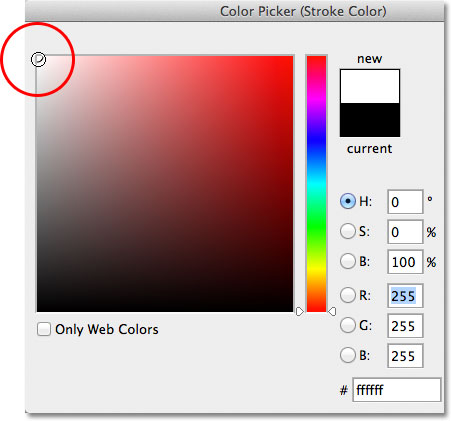The image size is (451, 421).
Task: Click the red R value field
Action: click(405, 296)
